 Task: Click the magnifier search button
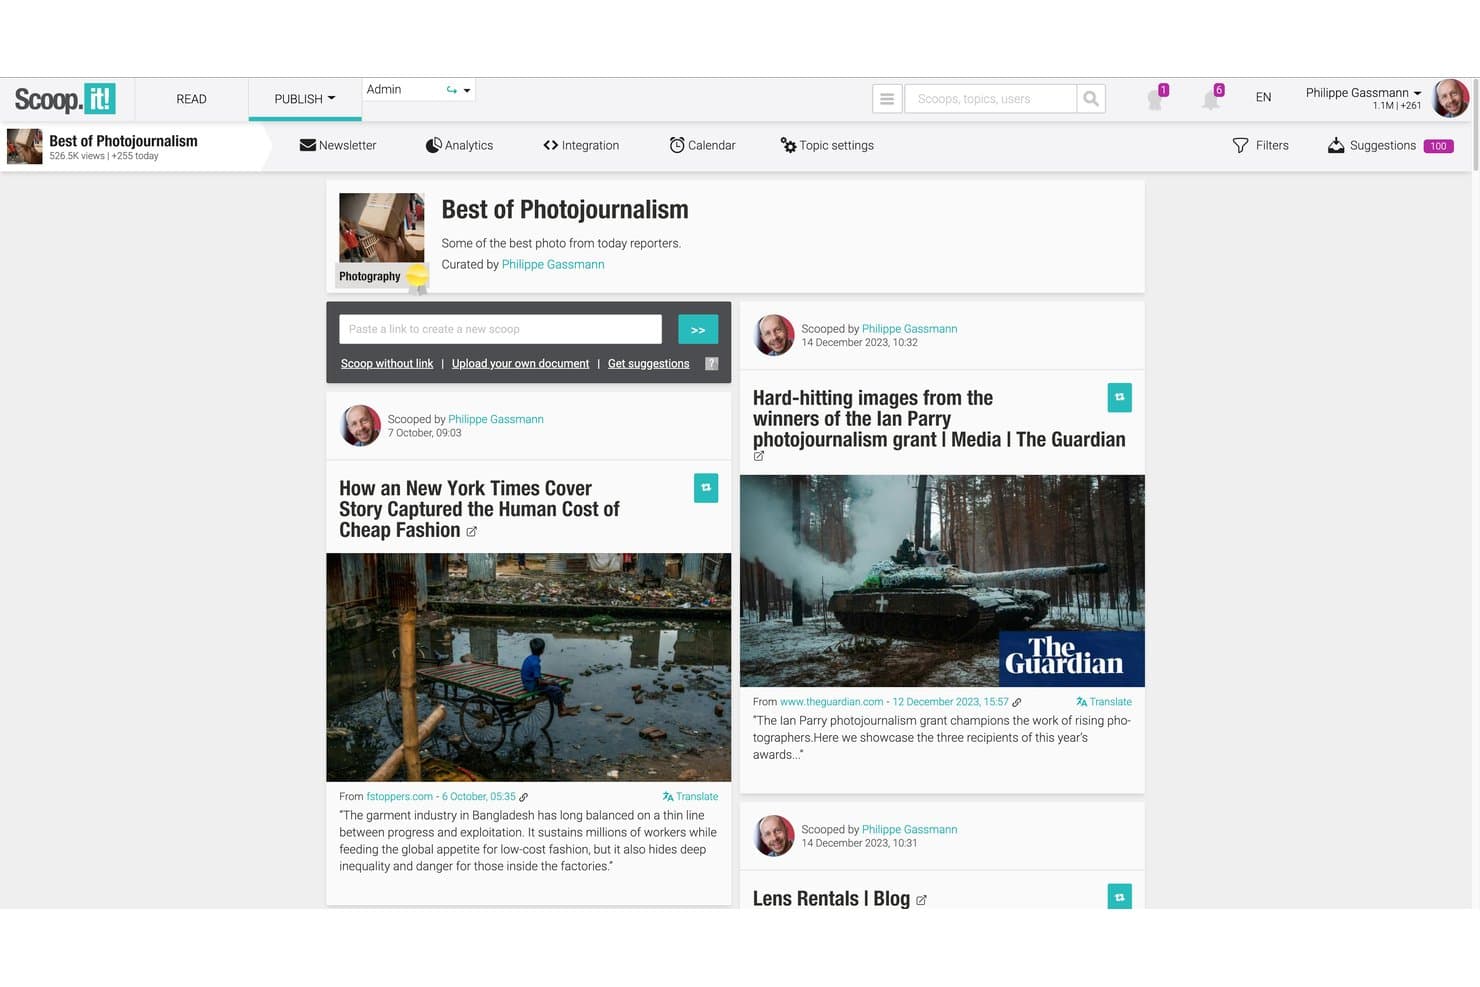tap(1091, 99)
